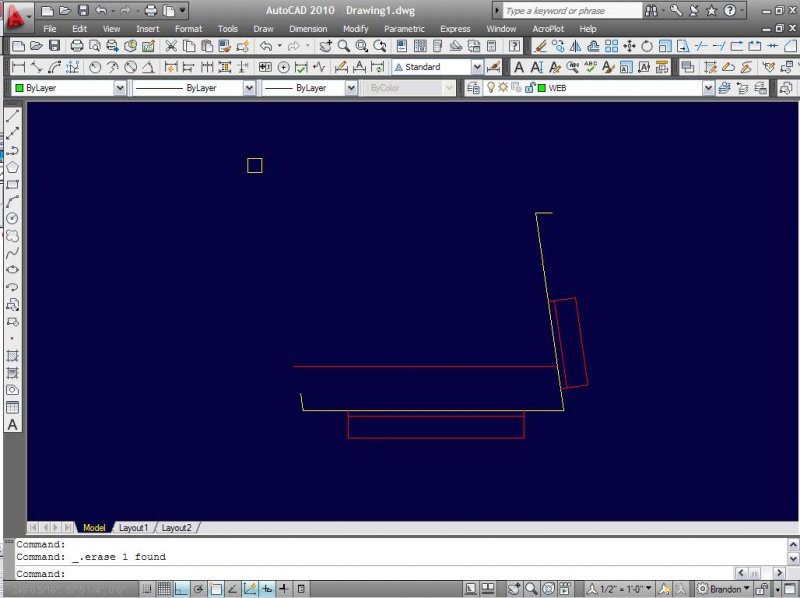Viewport: 800px width, 598px height.
Task: Toggle Grid Display in status bar
Action: [x=164, y=589]
